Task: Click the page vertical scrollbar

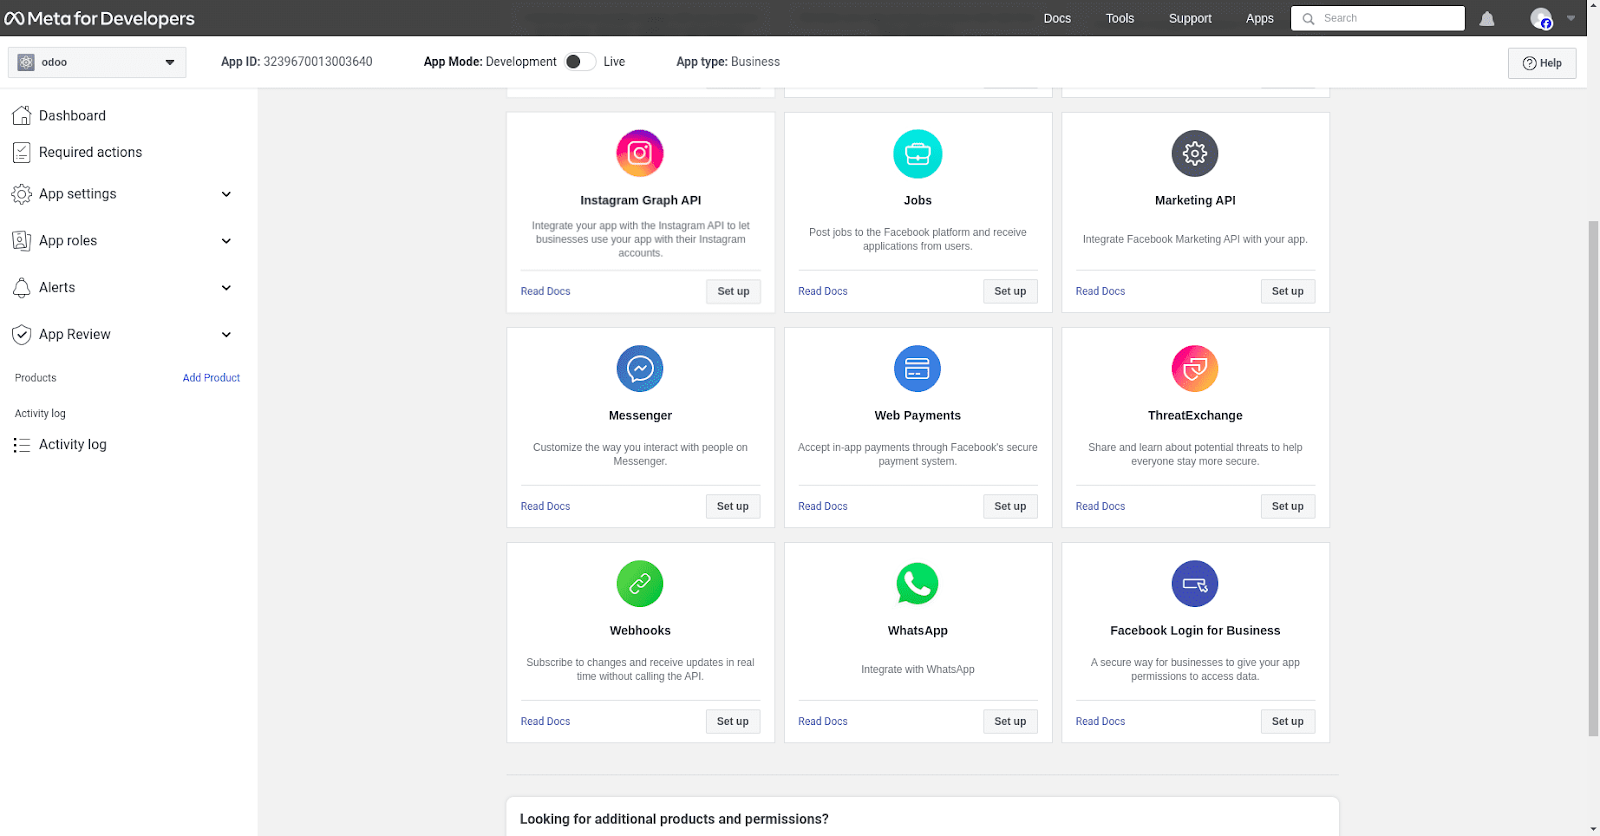Action: tap(1593, 478)
